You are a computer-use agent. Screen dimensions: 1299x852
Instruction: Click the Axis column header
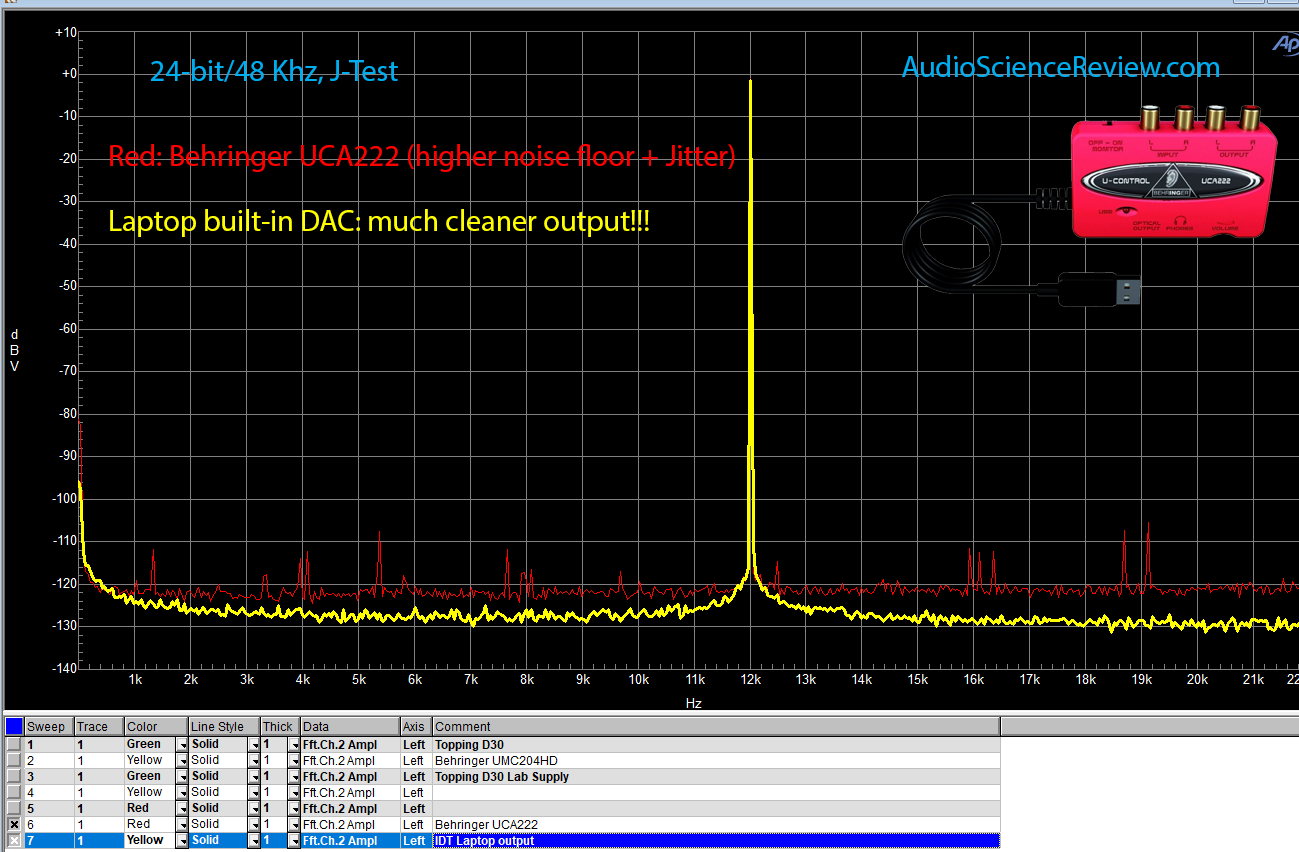pos(416,727)
